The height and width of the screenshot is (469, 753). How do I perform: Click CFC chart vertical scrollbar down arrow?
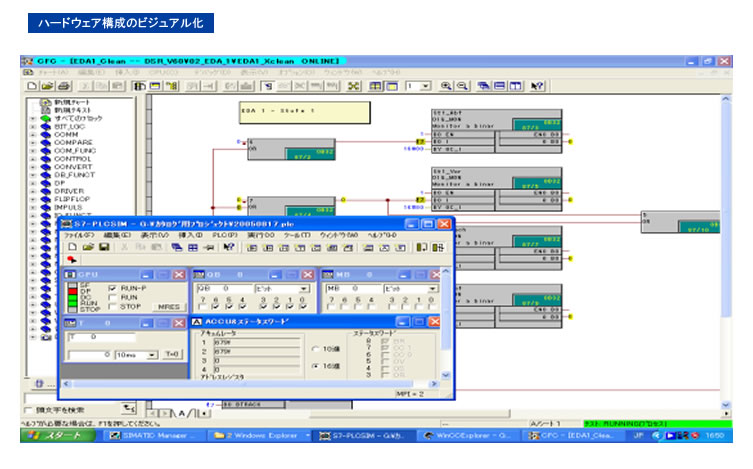pyautogui.click(x=726, y=406)
